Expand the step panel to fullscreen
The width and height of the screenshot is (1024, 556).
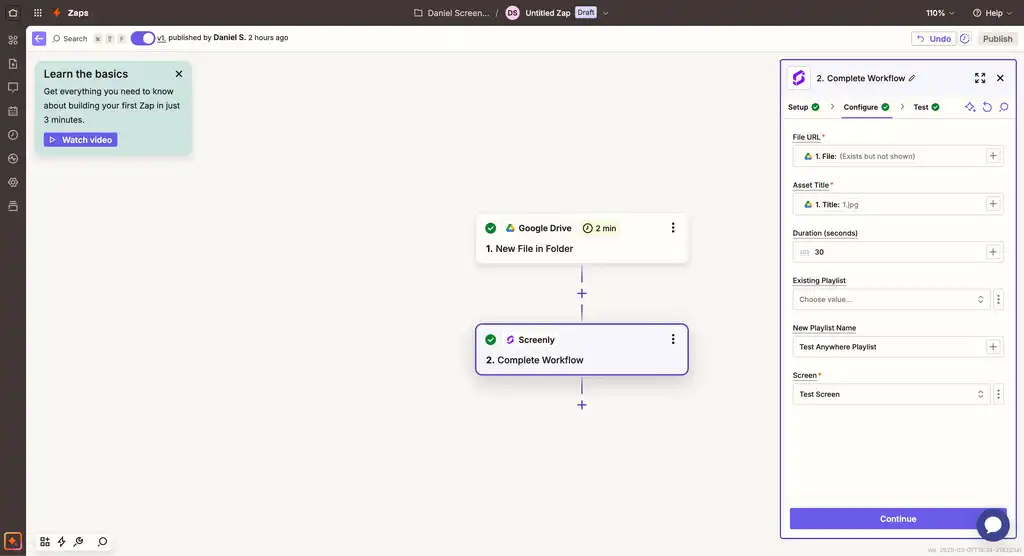(x=980, y=78)
